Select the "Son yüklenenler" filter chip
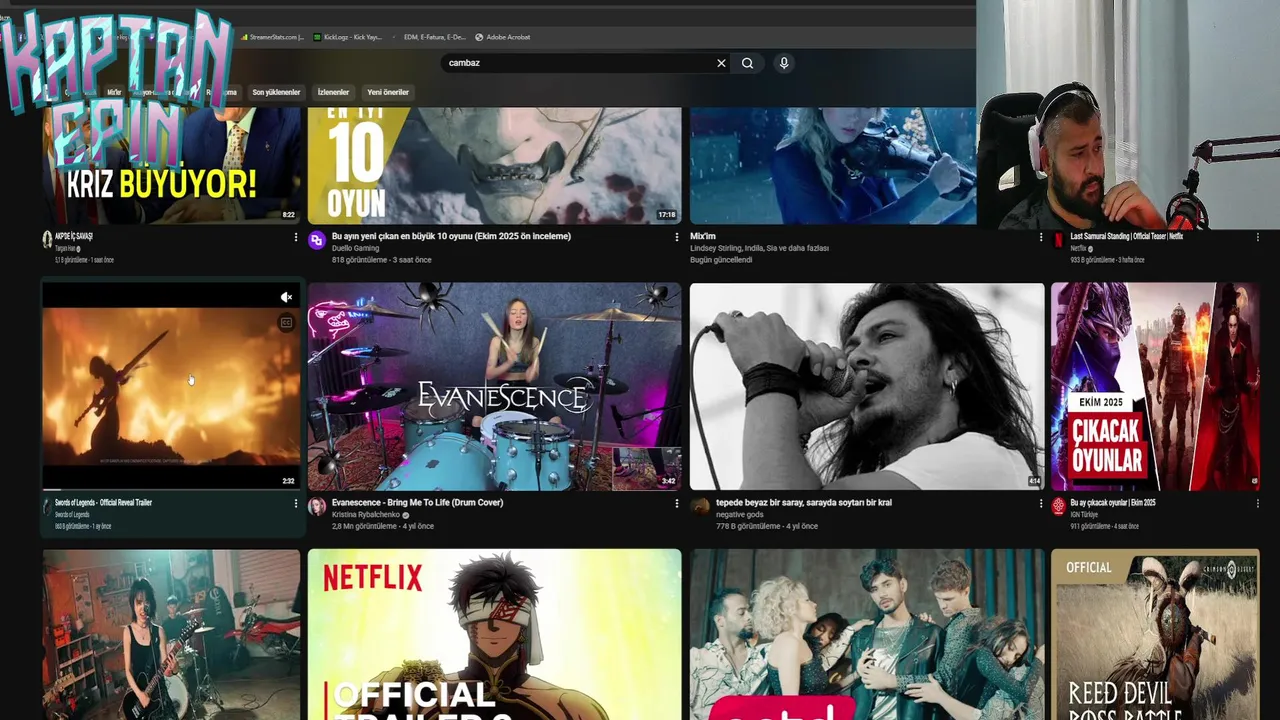The image size is (1280, 720). click(x=276, y=92)
